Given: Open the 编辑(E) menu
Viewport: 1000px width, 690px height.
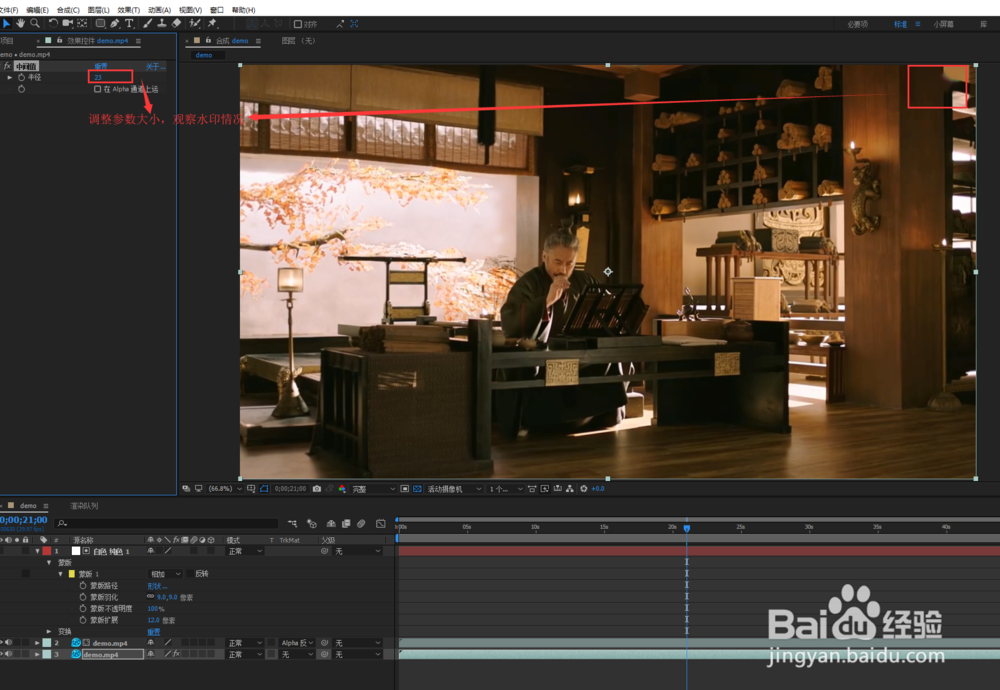Looking at the screenshot, I should (x=37, y=10).
